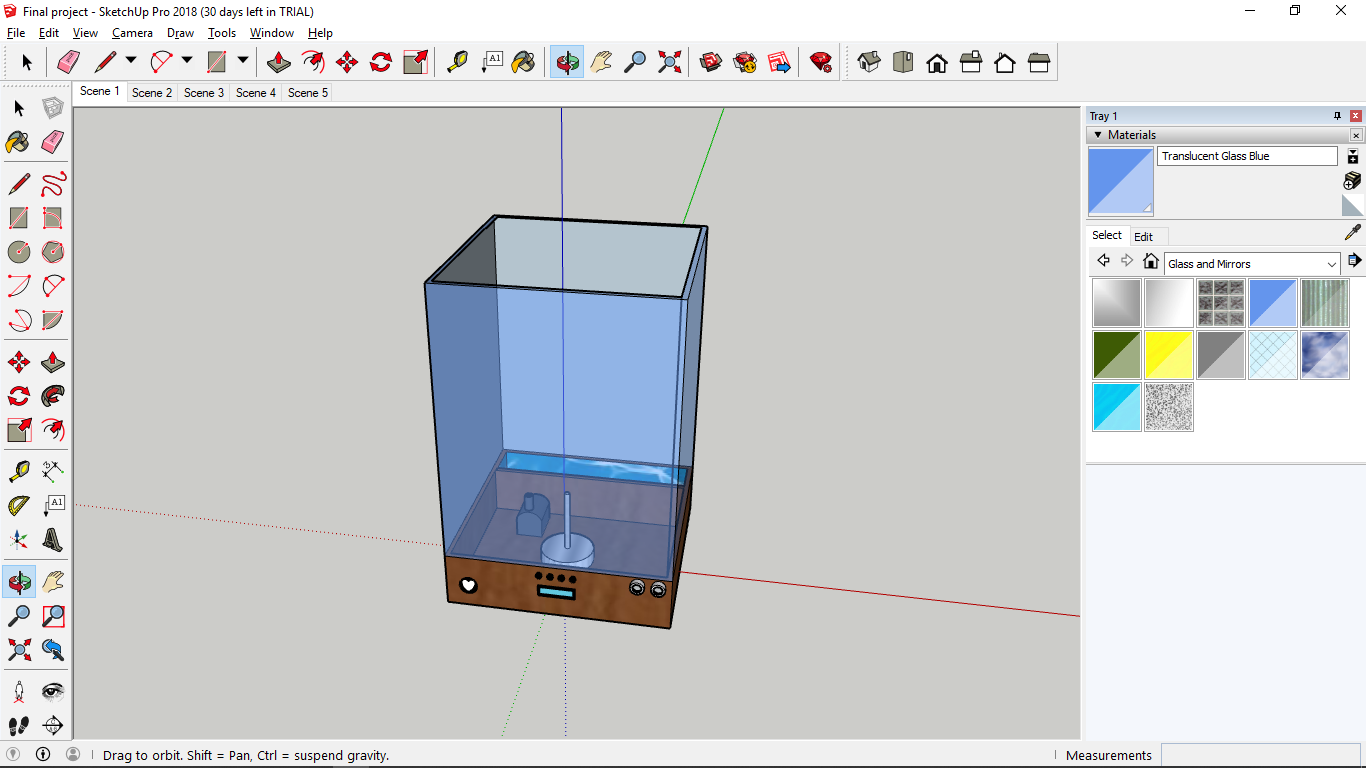Switch to Iso standard view icon
Image resolution: width=1366 pixels, height=768 pixels.
tap(869, 62)
